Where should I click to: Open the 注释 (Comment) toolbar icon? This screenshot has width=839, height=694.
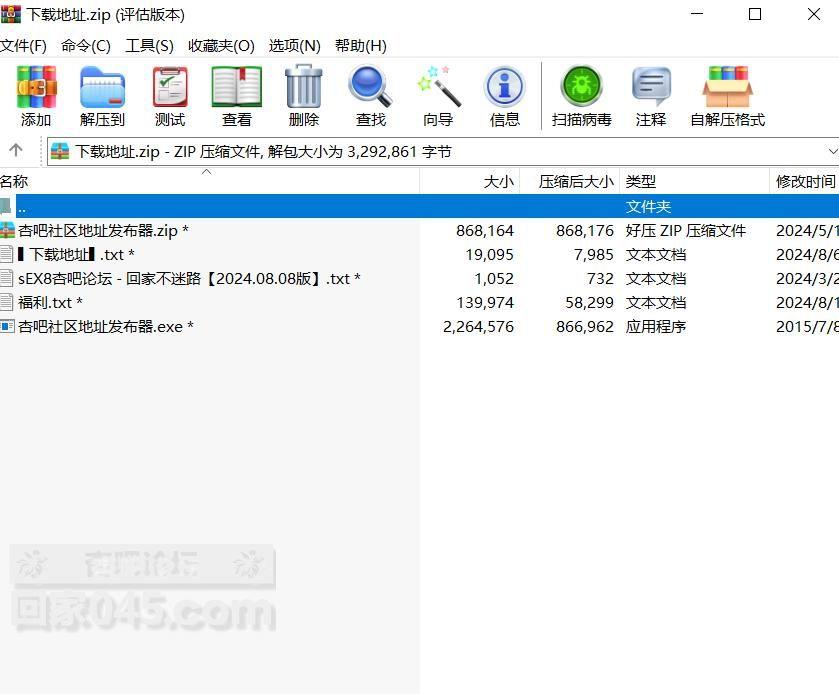pyautogui.click(x=650, y=97)
